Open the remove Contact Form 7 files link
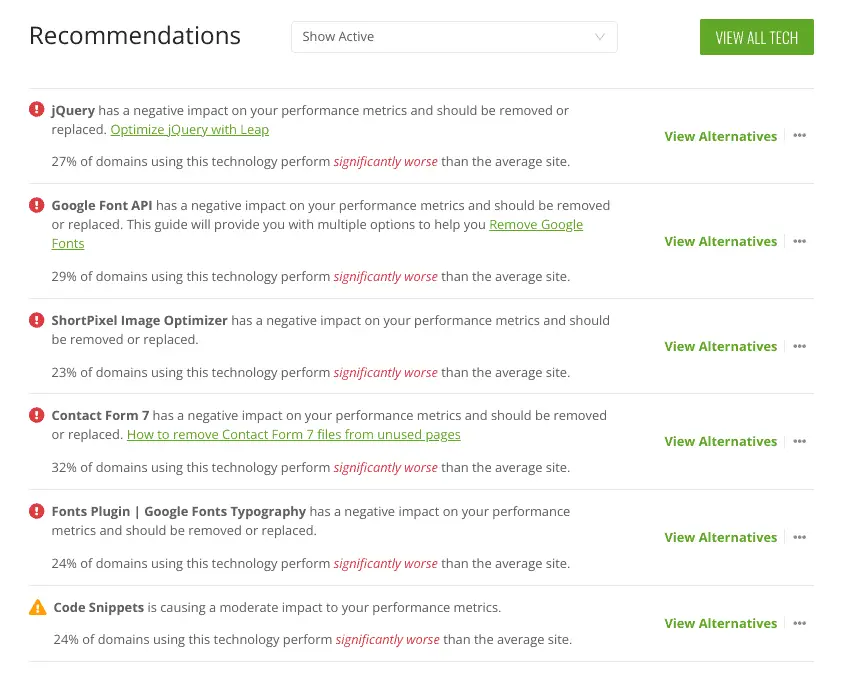Screen dimensions: 844x678 click(x=293, y=434)
